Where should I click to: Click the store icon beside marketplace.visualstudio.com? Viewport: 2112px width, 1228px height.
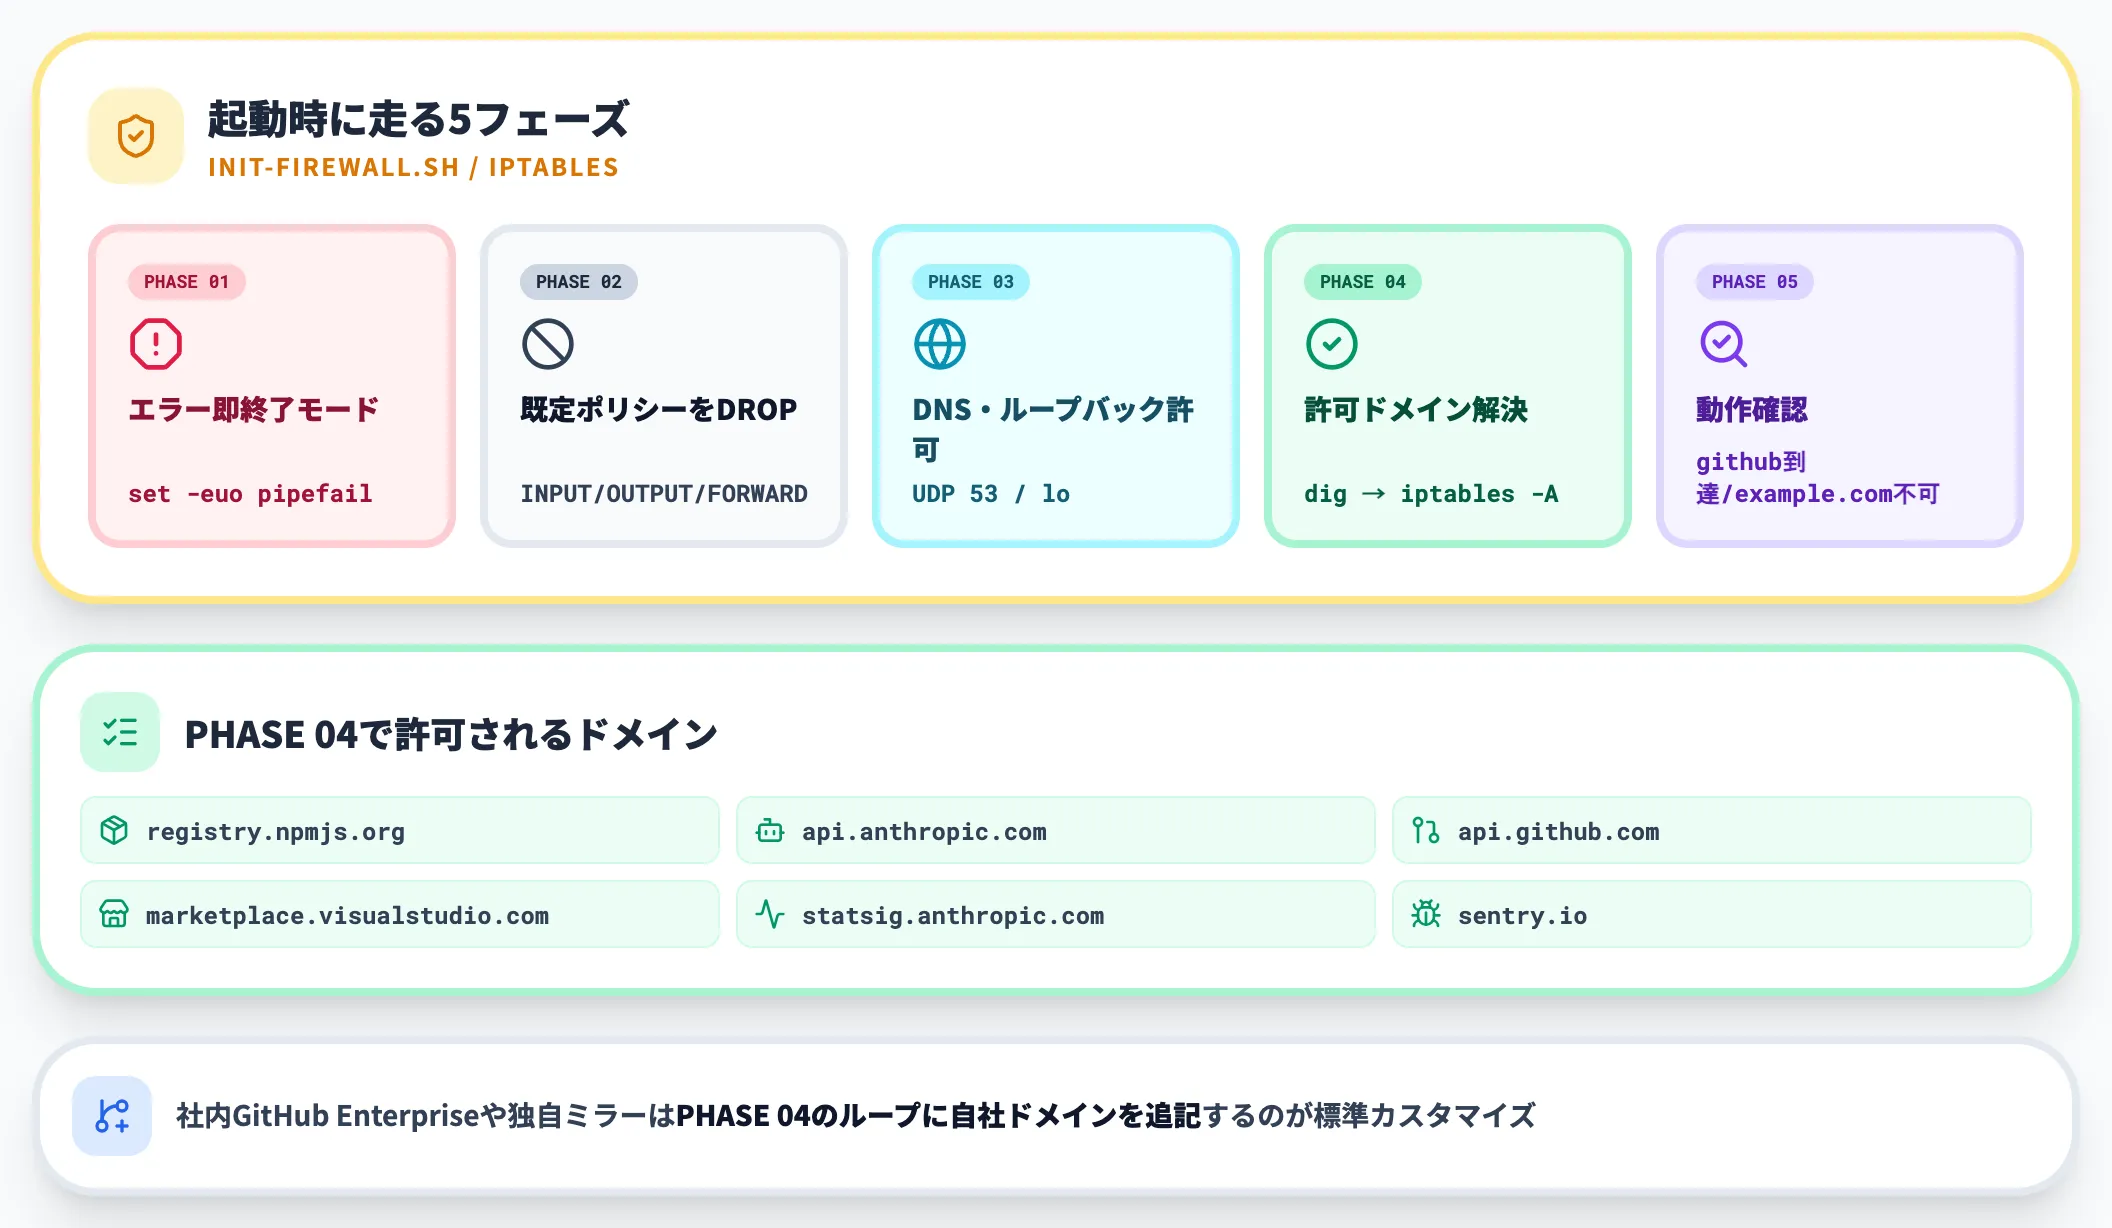click(114, 914)
